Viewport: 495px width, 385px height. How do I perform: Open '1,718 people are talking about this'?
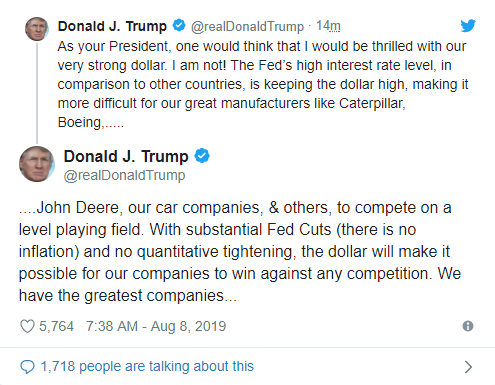click(x=147, y=366)
